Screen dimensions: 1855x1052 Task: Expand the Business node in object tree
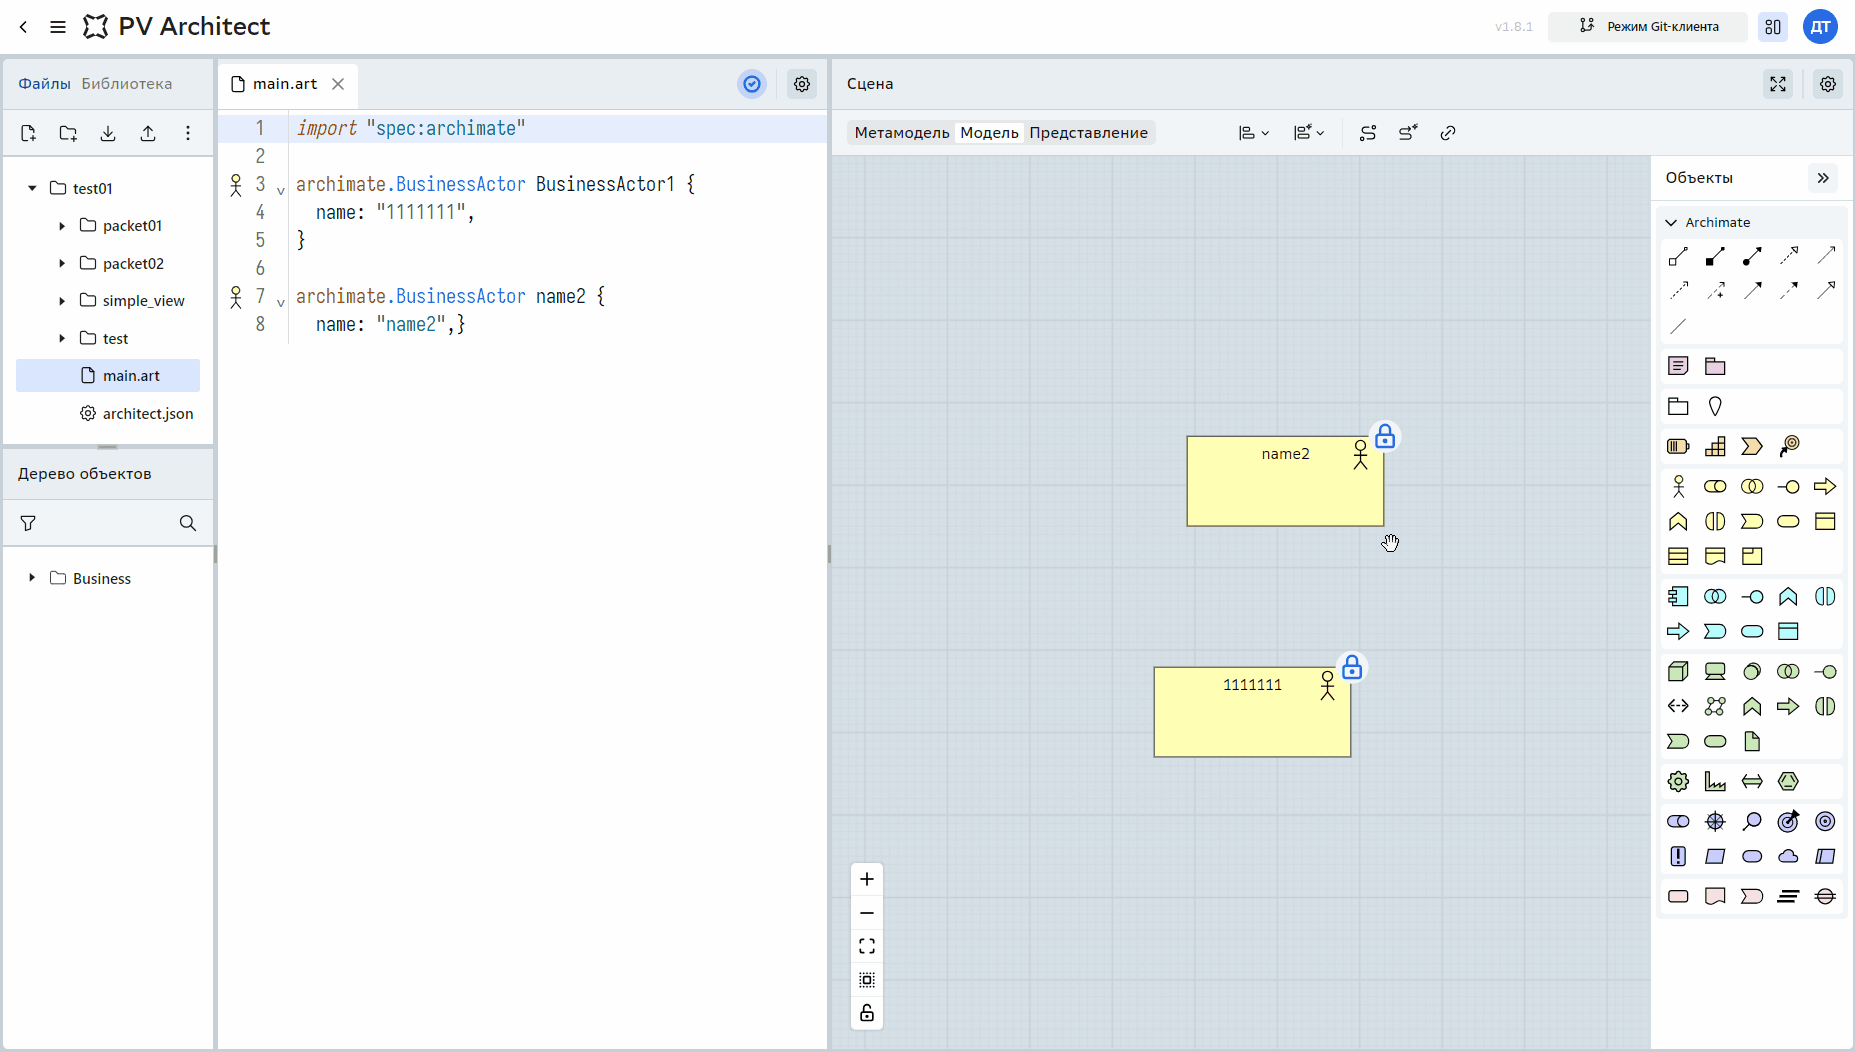pyautogui.click(x=32, y=578)
